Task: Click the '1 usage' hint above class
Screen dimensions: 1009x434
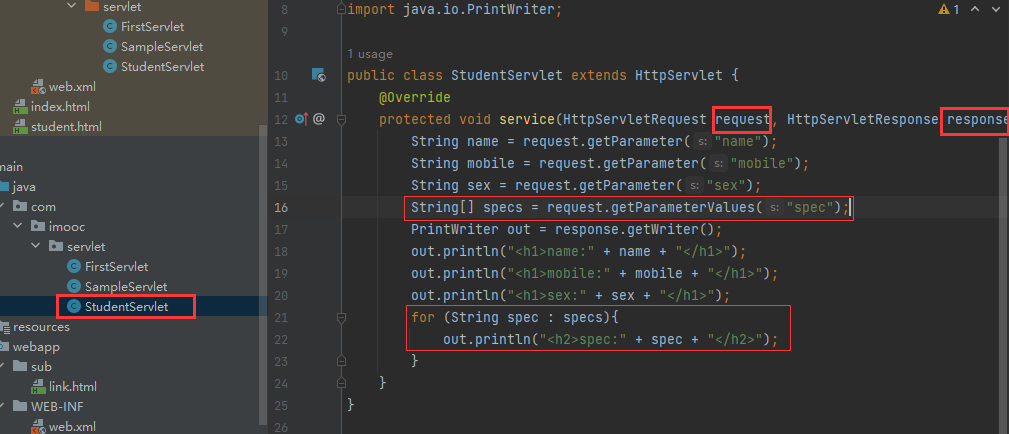Action: click(x=370, y=54)
